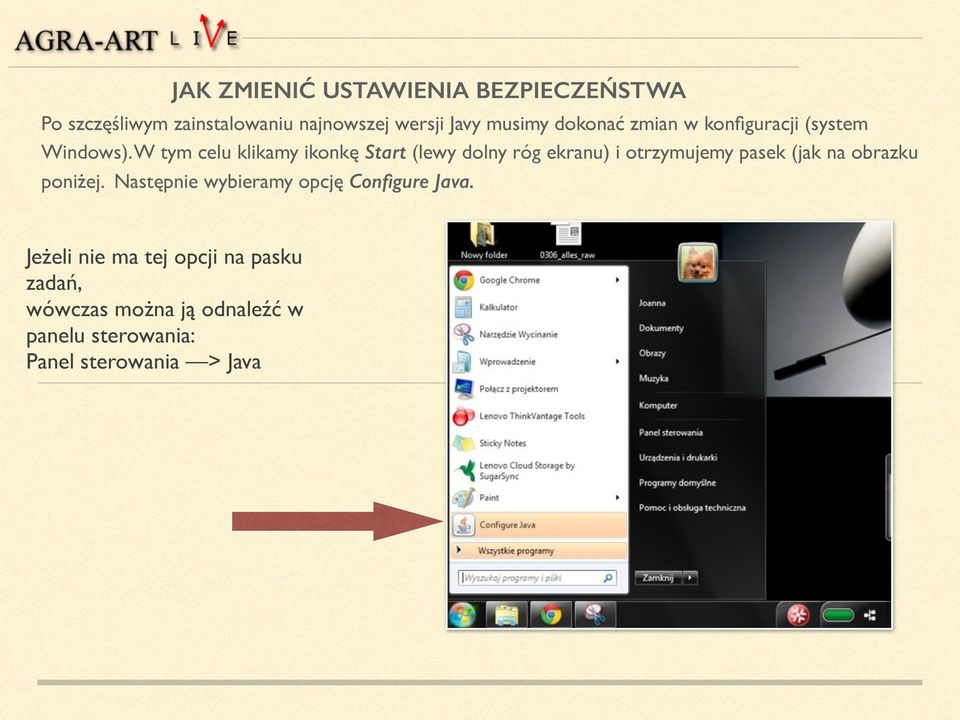The width and height of the screenshot is (960, 720).
Task: Launch Lenovo ThinkVantage Tools icon
Action: (x=463, y=416)
